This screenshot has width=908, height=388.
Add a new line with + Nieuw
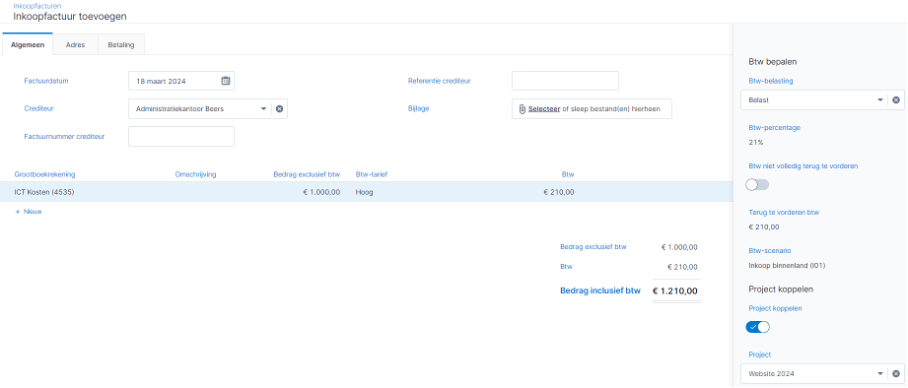tap(28, 212)
